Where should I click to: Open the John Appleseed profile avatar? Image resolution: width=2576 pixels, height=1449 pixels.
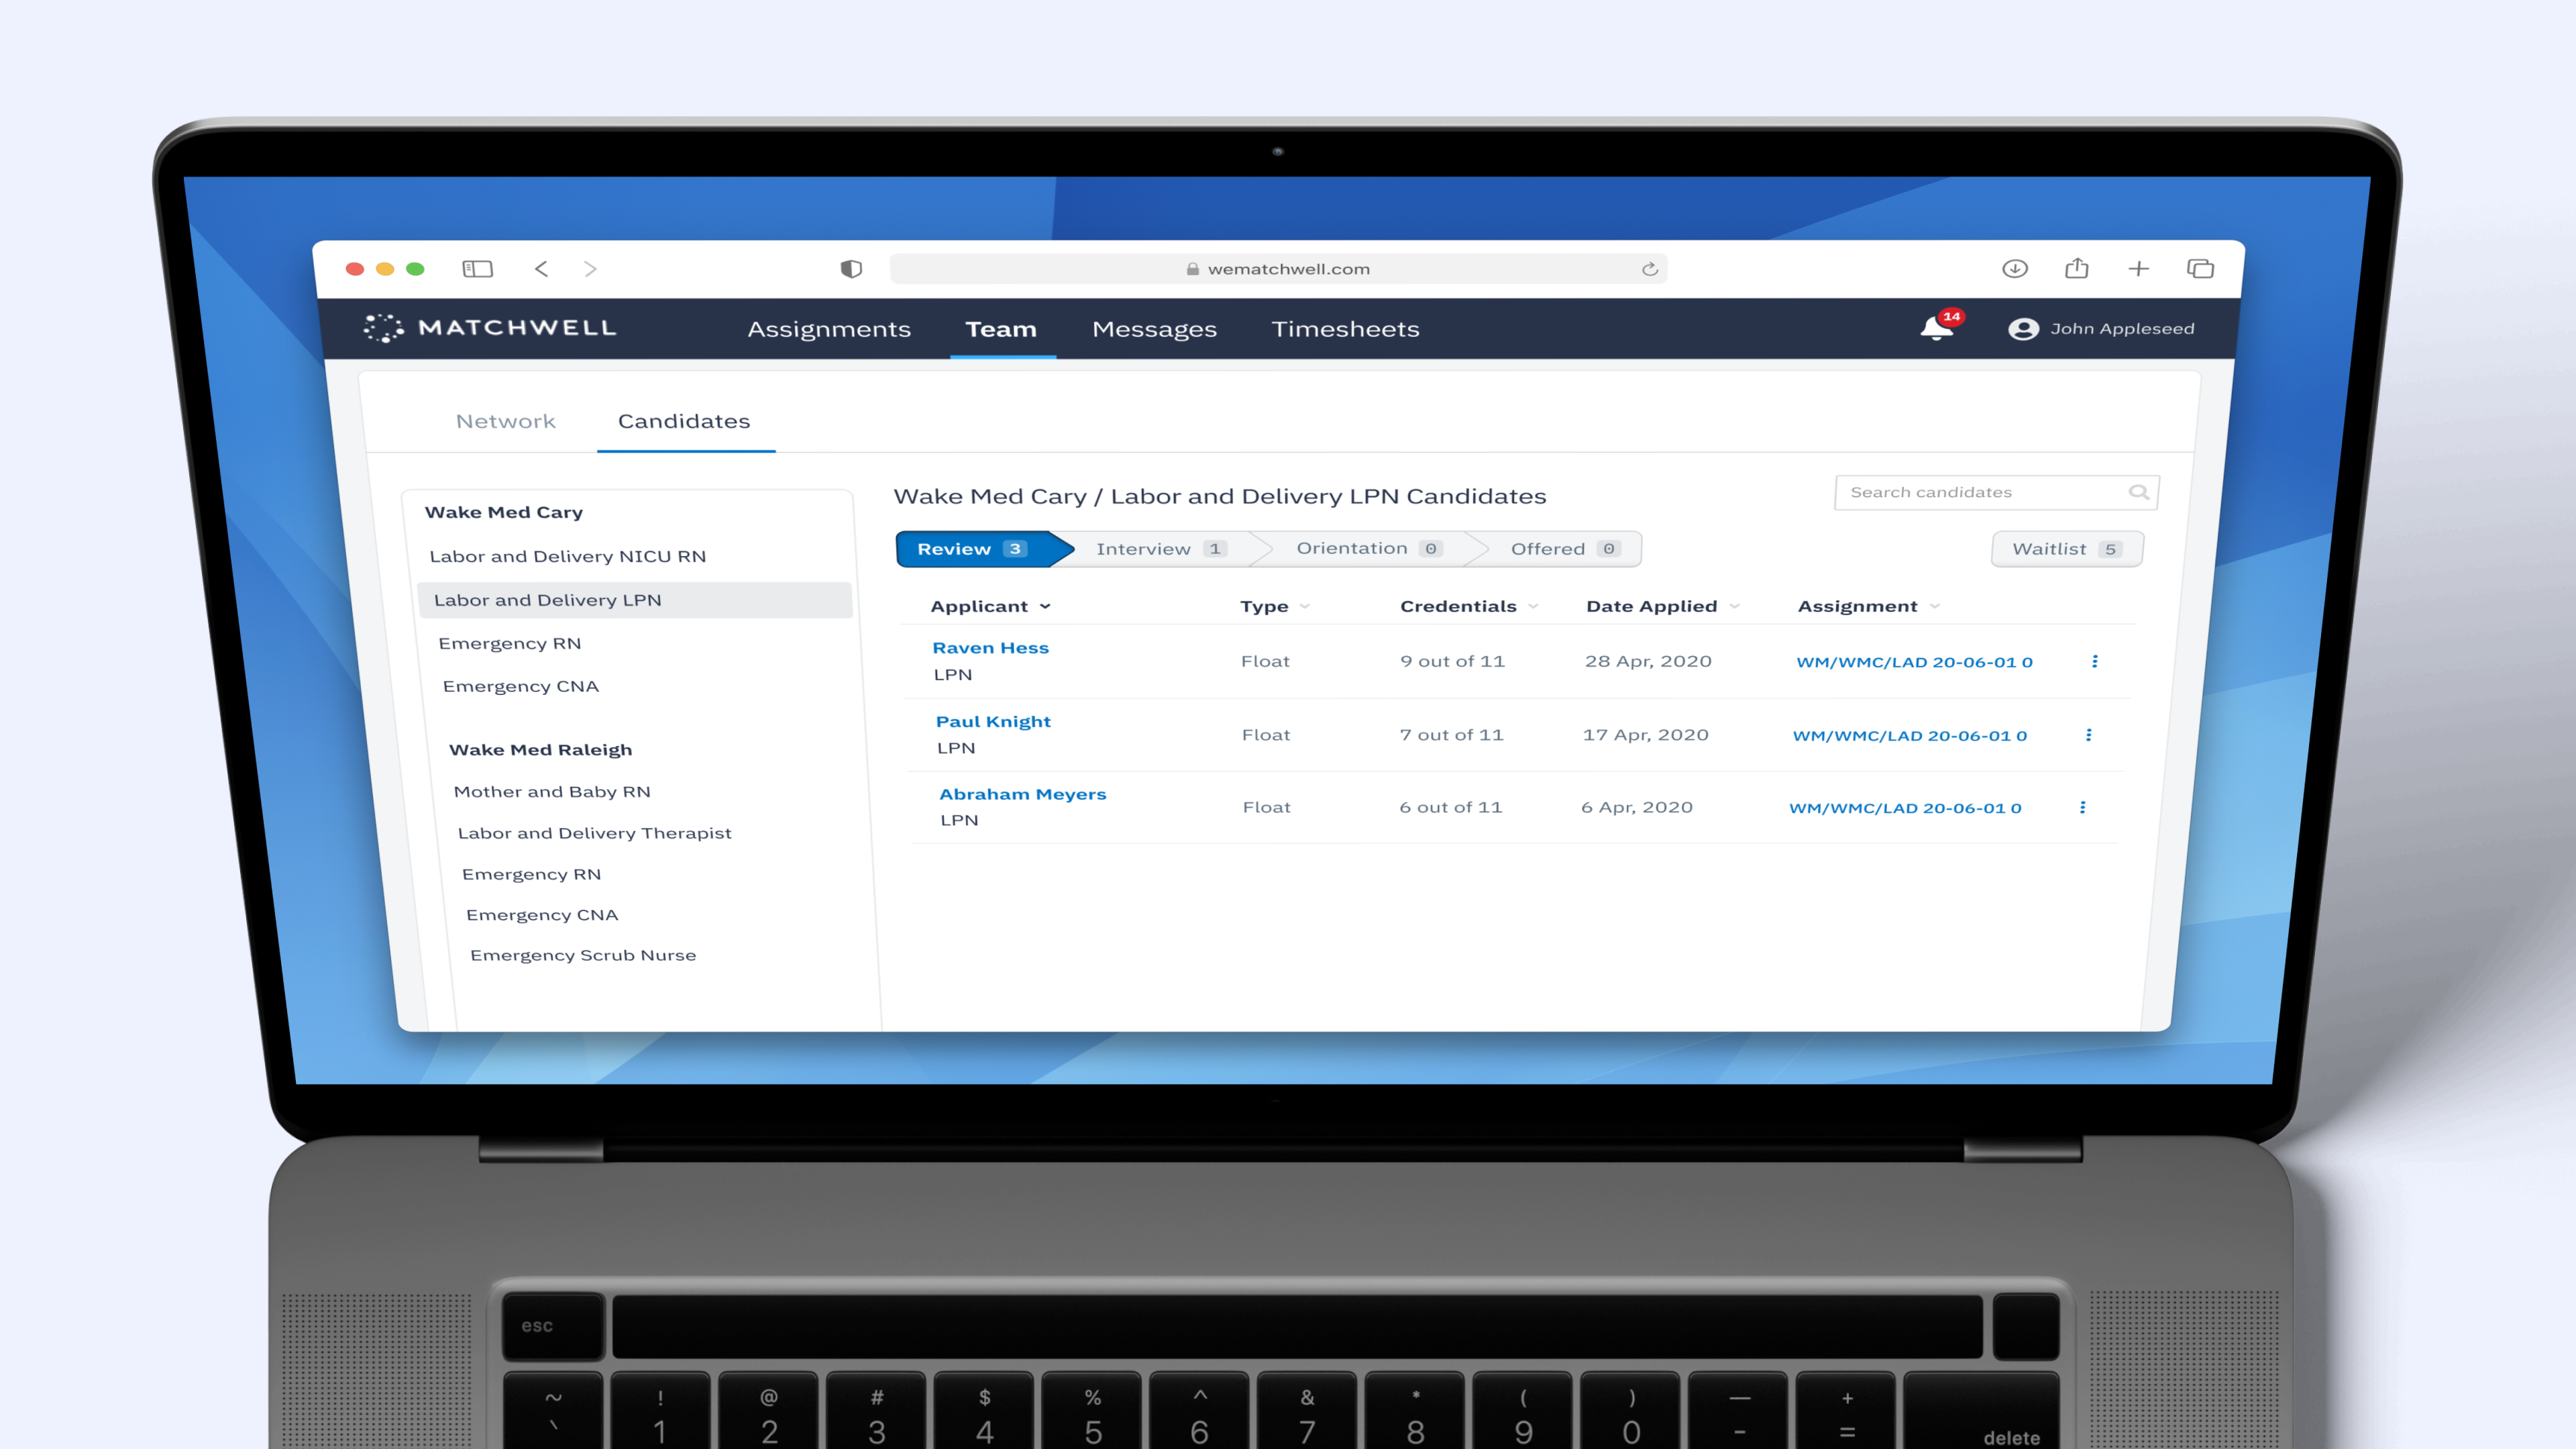(2023, 329)
